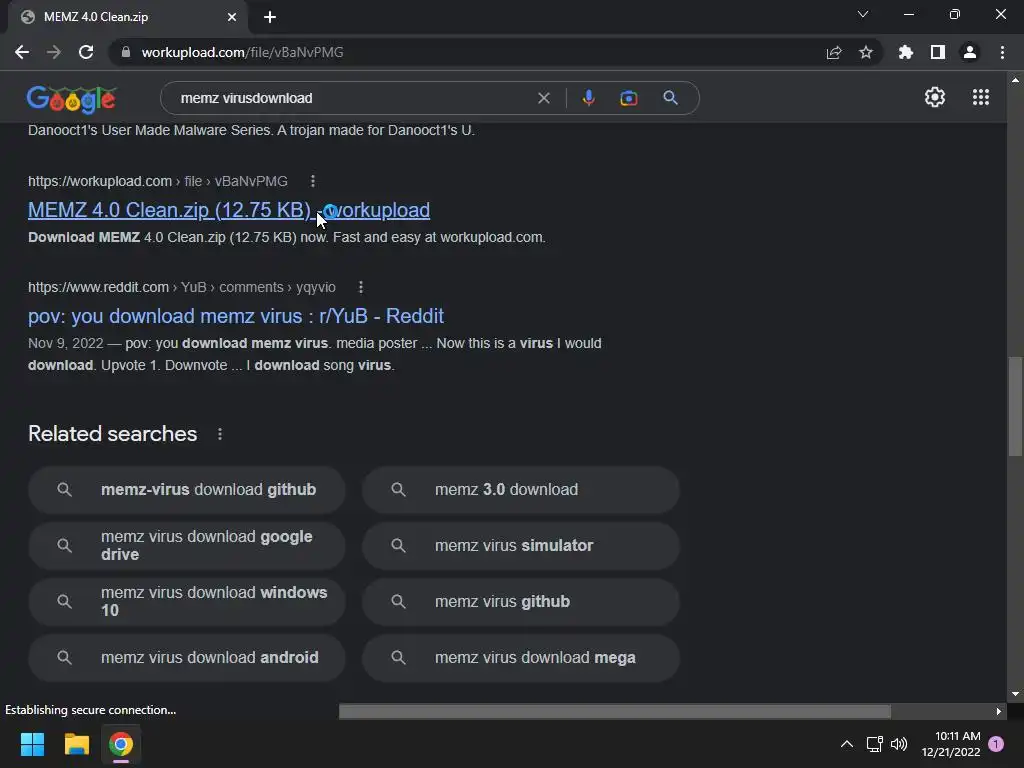Open the clock showing 10:11 AM
The width and height of the screenshot is (1024, 768).
pos(951,744)
